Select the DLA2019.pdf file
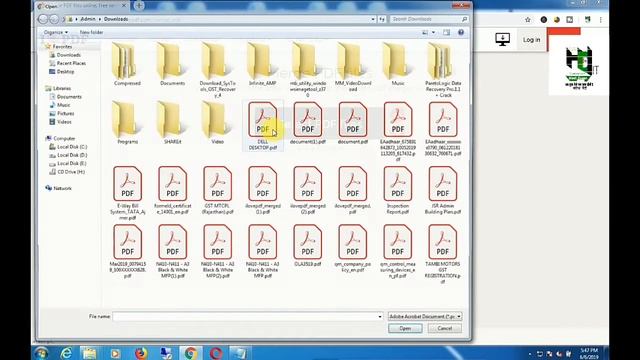Image resolution: width=640 pixels, height=360 pixels. pyautogui.click(x=308, y=246)
